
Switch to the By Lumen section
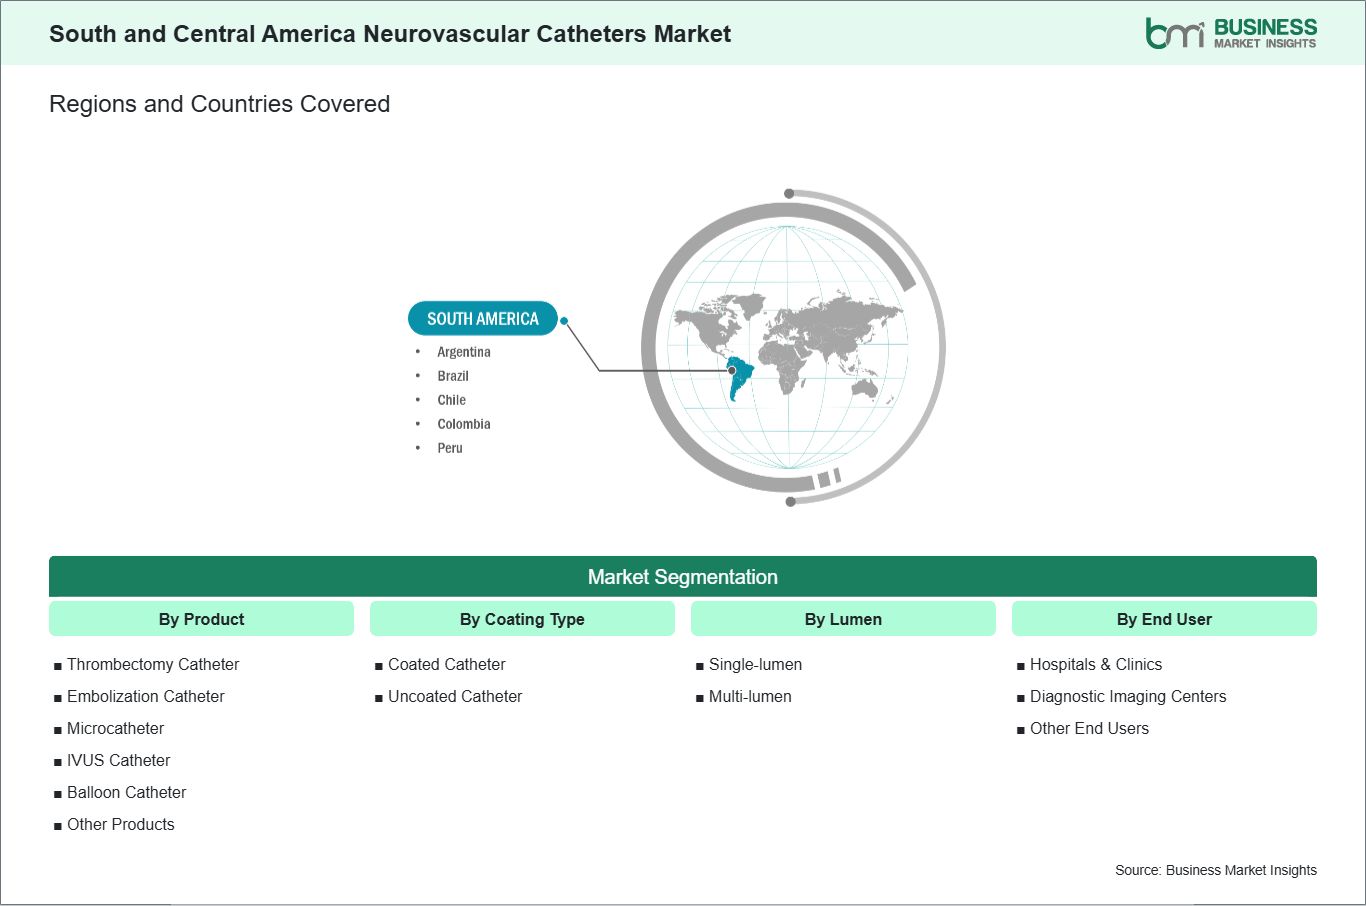coord(843,618)
